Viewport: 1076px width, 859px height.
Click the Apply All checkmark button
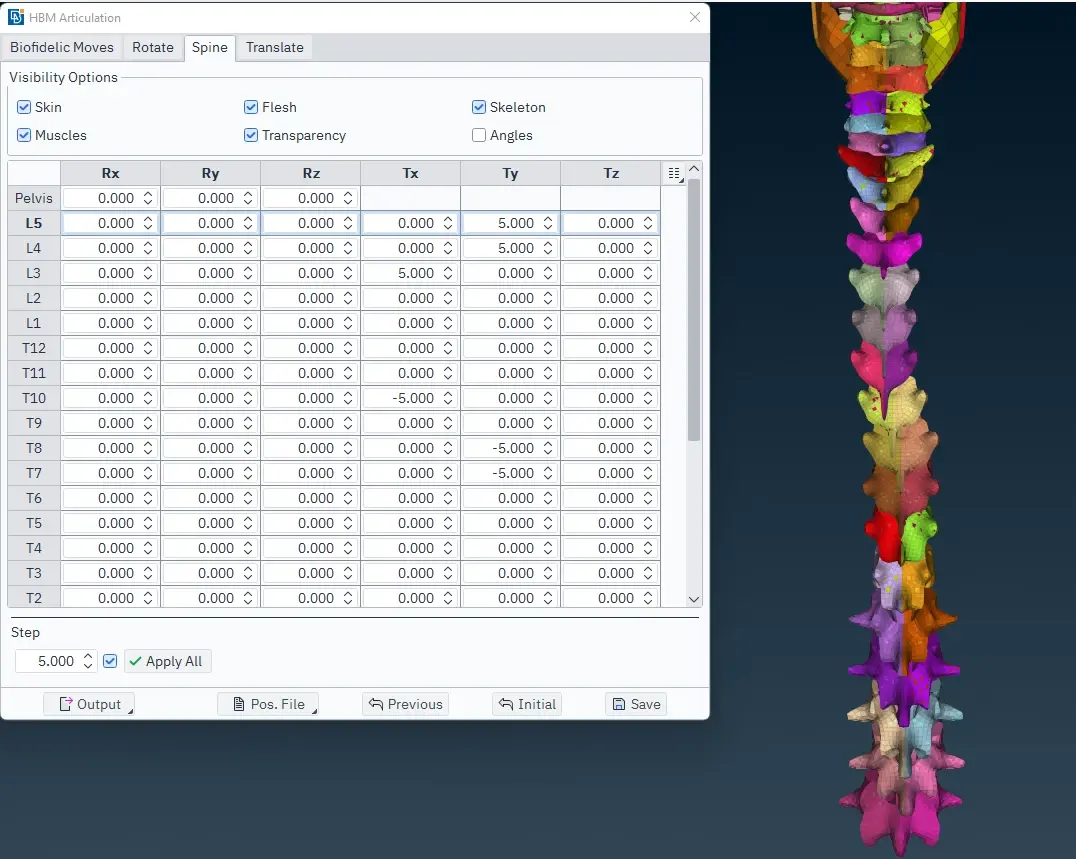coord(168,661)
